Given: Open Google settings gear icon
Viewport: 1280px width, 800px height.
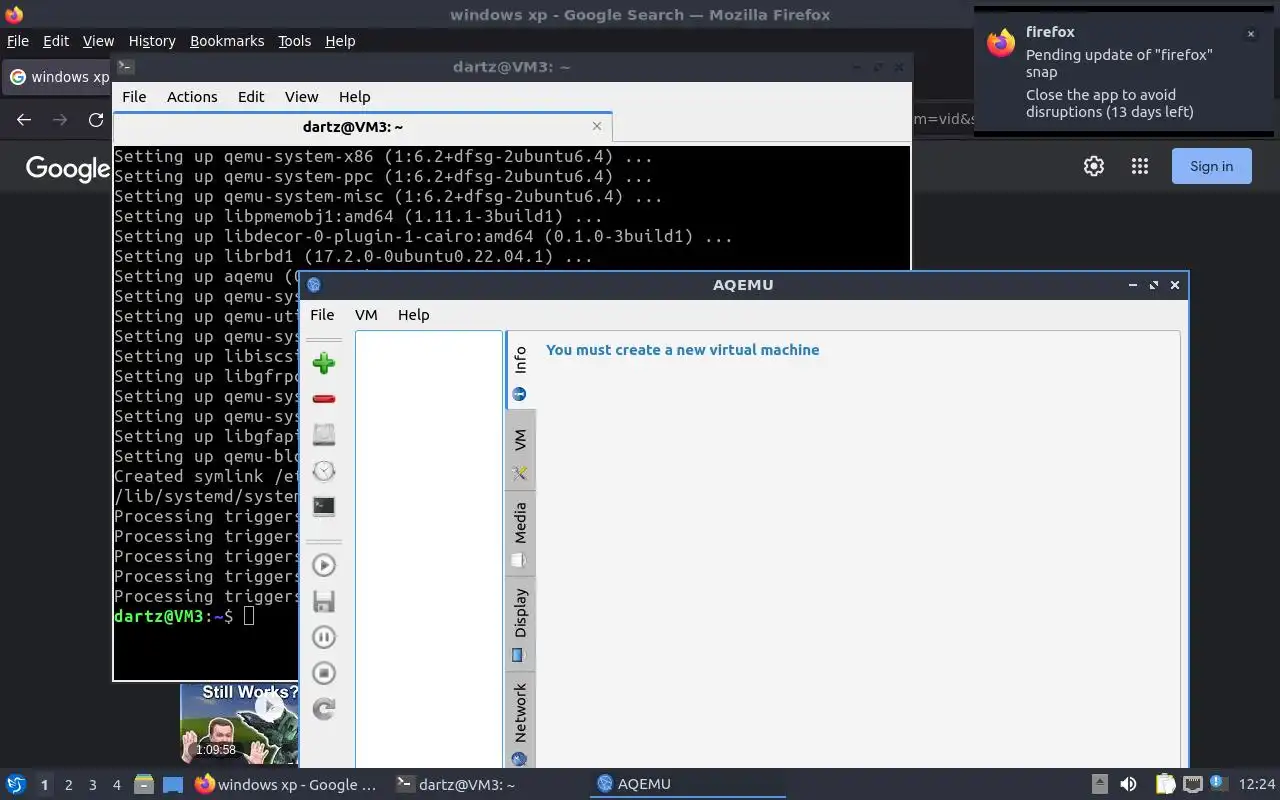Looking at the screenshot, I should point(1094,166).
